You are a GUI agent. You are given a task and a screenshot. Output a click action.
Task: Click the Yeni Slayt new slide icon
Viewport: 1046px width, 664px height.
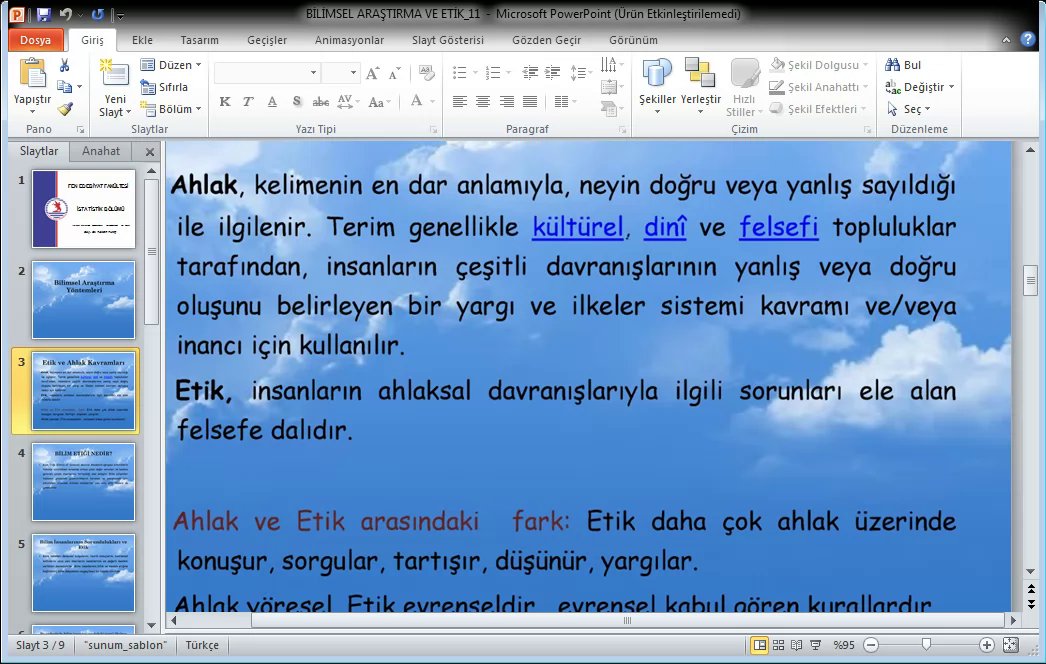[x=115, y=73]
